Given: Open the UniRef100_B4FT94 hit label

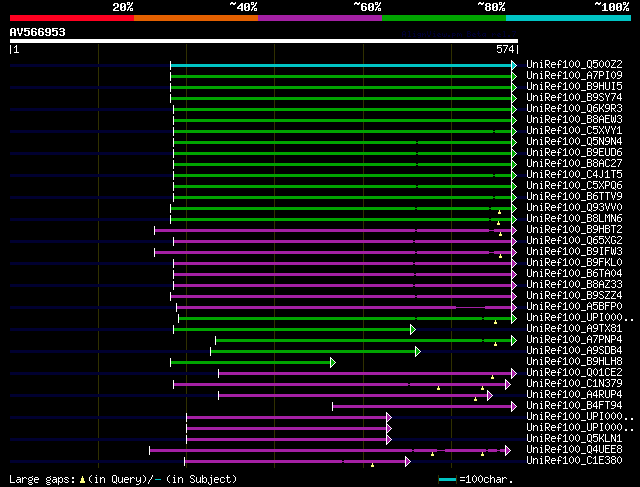Looking at the screenshot, I should [574, 406].
